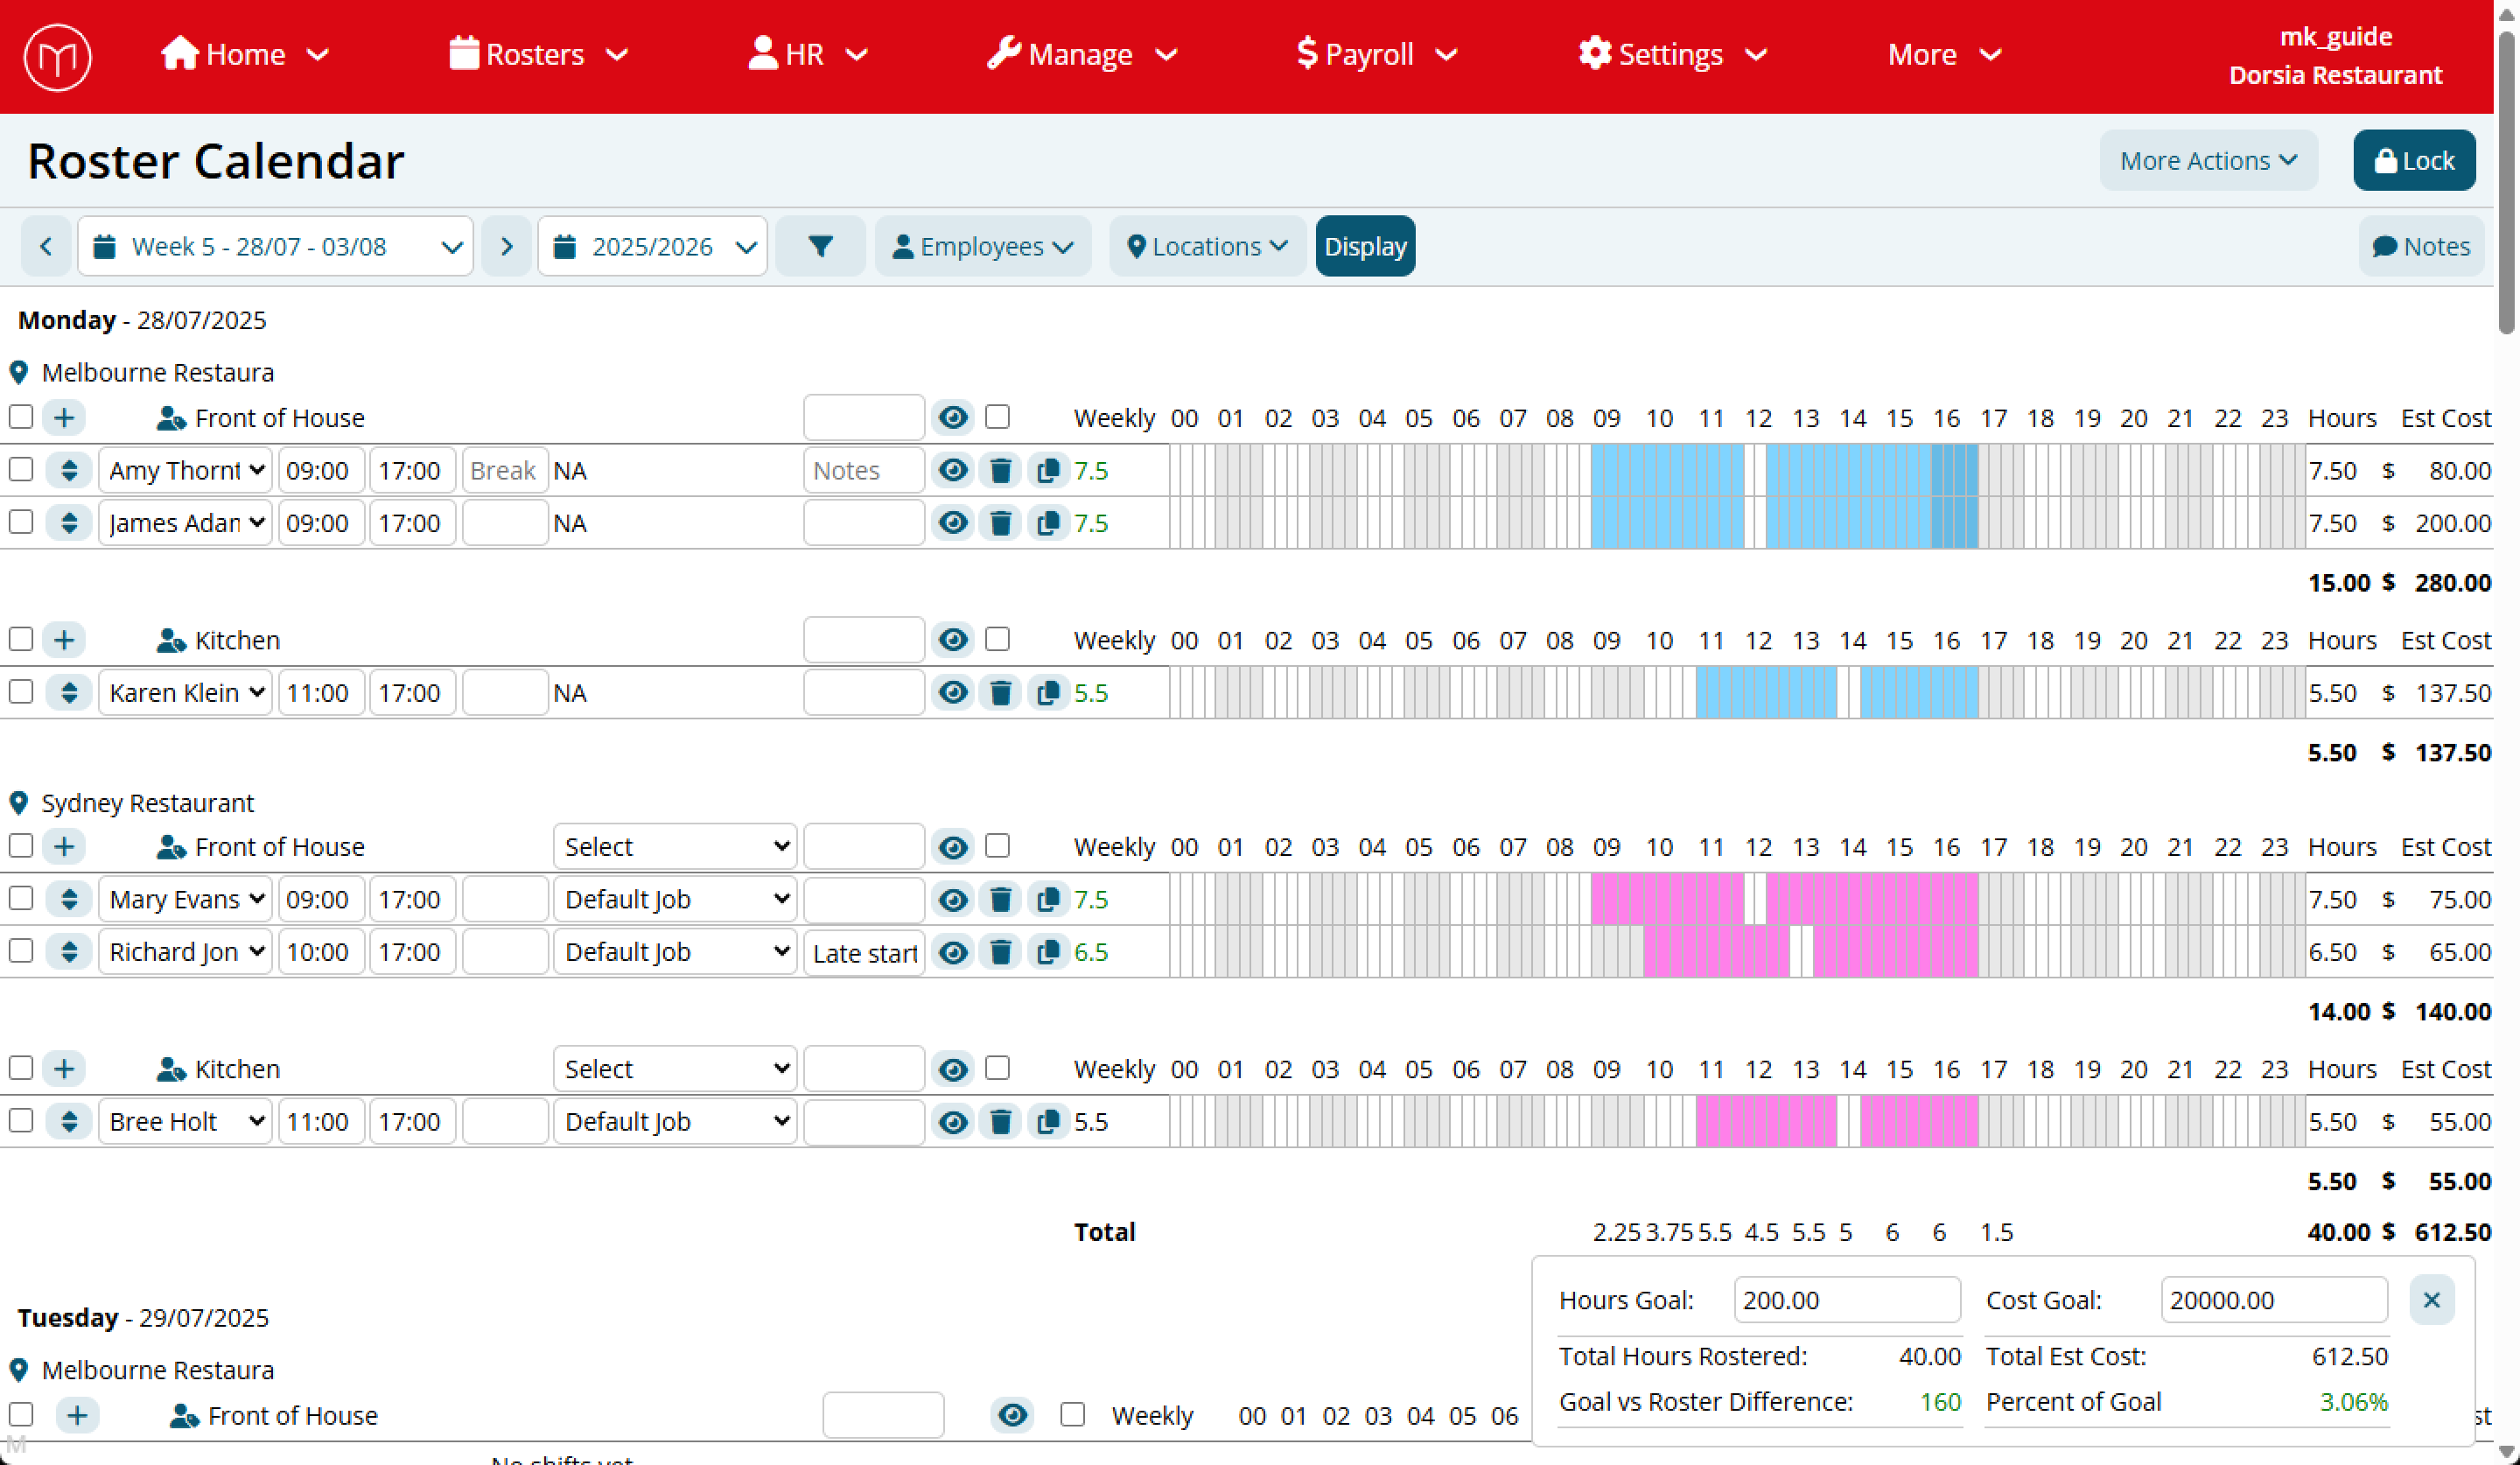2520x1465 pixels.
Task: Open the roster filter
Action: tap(820, 246)
